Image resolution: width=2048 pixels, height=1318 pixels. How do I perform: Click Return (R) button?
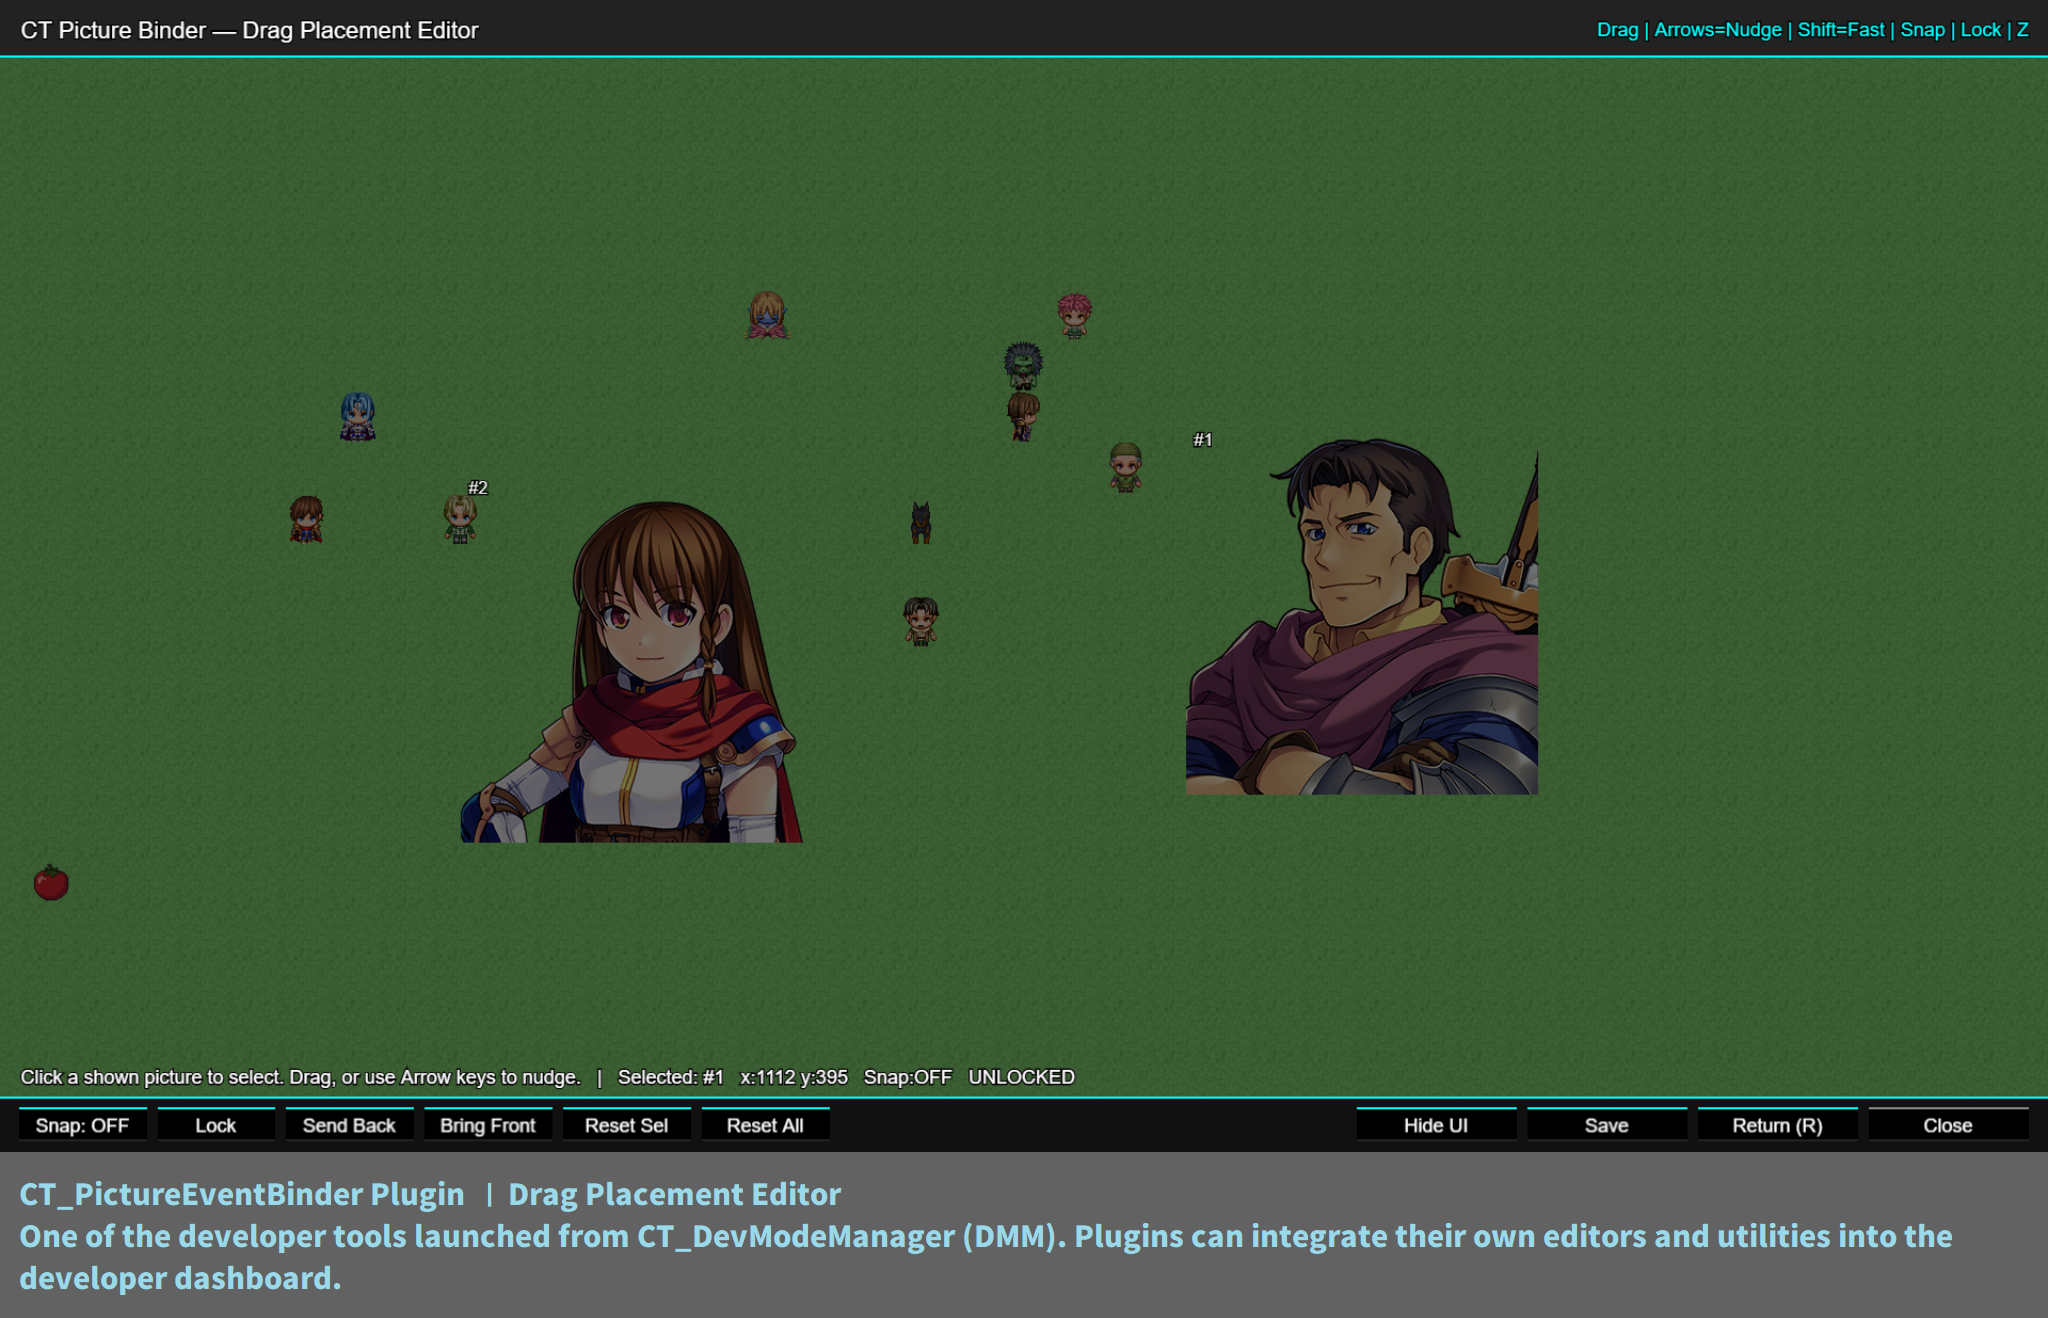(x=1777, y=1125)
